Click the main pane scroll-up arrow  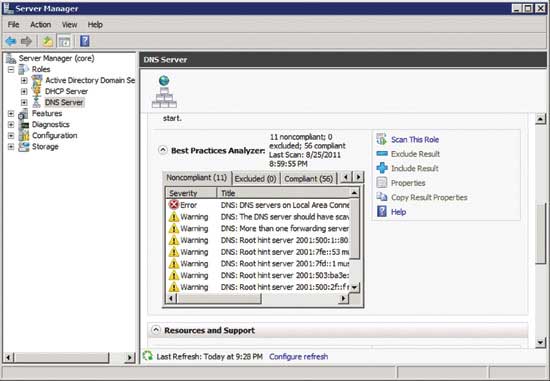[541, 119]
